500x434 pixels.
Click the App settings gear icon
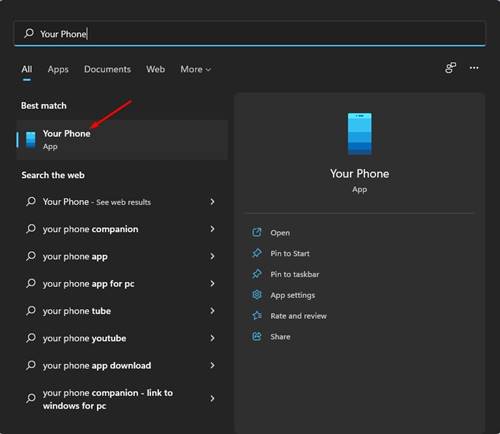pyautogui.click(x=256, y=295)
